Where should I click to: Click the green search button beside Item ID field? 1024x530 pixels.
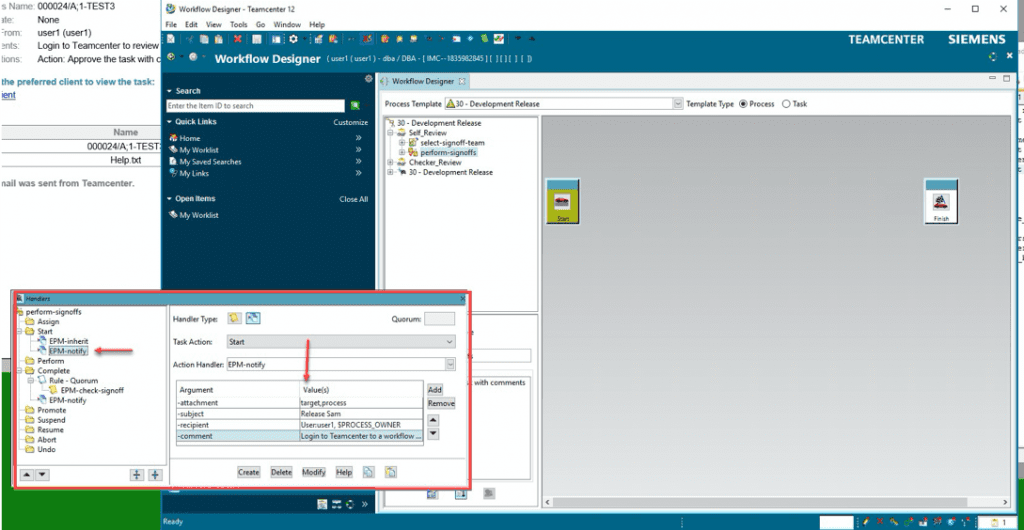(355, 105)
